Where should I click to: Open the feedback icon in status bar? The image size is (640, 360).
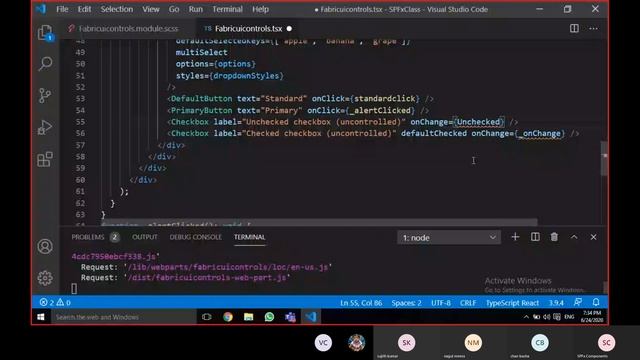[578, 302]
